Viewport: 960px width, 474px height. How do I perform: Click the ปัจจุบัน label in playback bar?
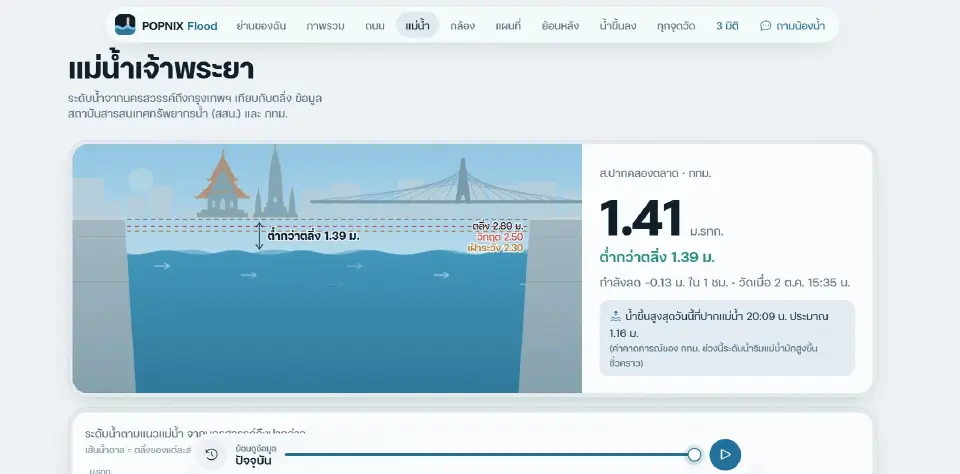253,461
